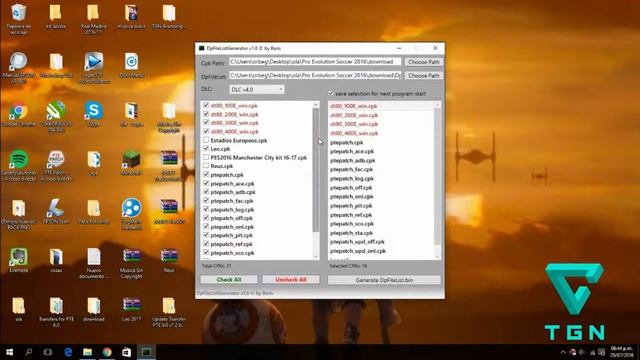The image size is (640, 360).
Task: Open the EPSON Scan shortcut
Action: pyautogui.click(x=56, y=211)
